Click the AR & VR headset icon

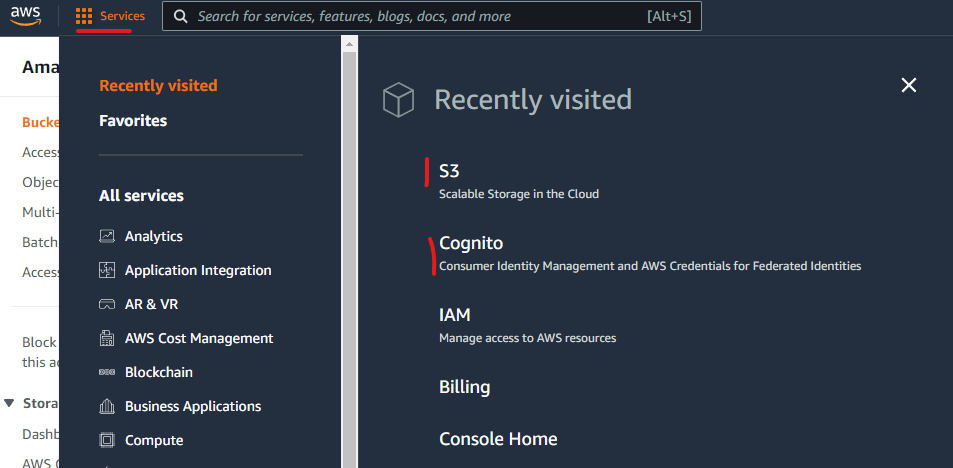click(x=107, y=304)
